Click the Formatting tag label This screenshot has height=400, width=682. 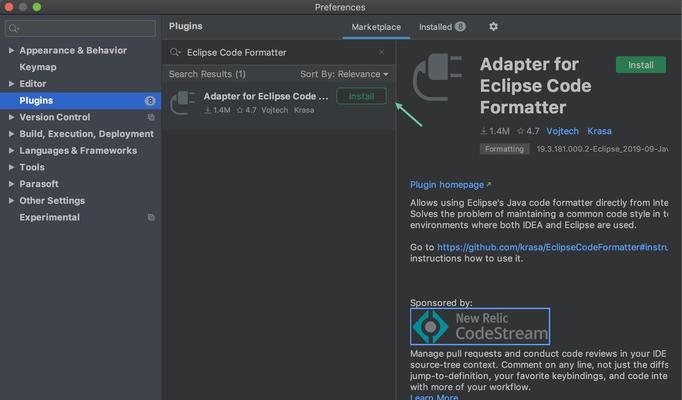click(505, 149)
